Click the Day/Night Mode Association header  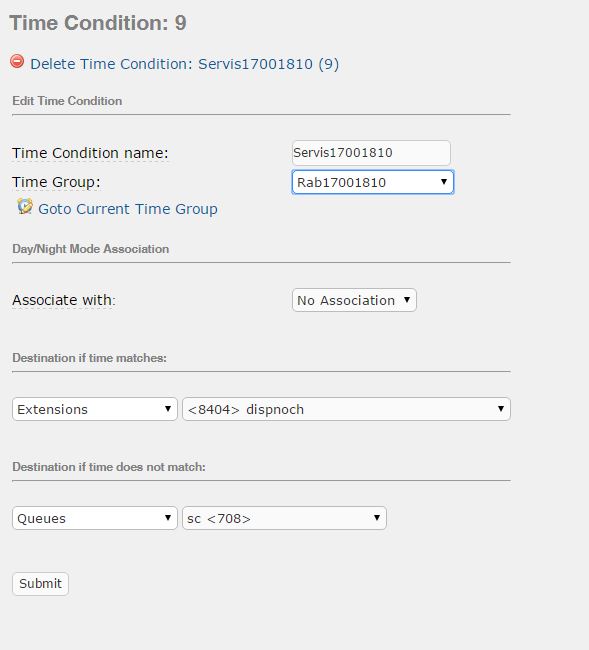91,249
